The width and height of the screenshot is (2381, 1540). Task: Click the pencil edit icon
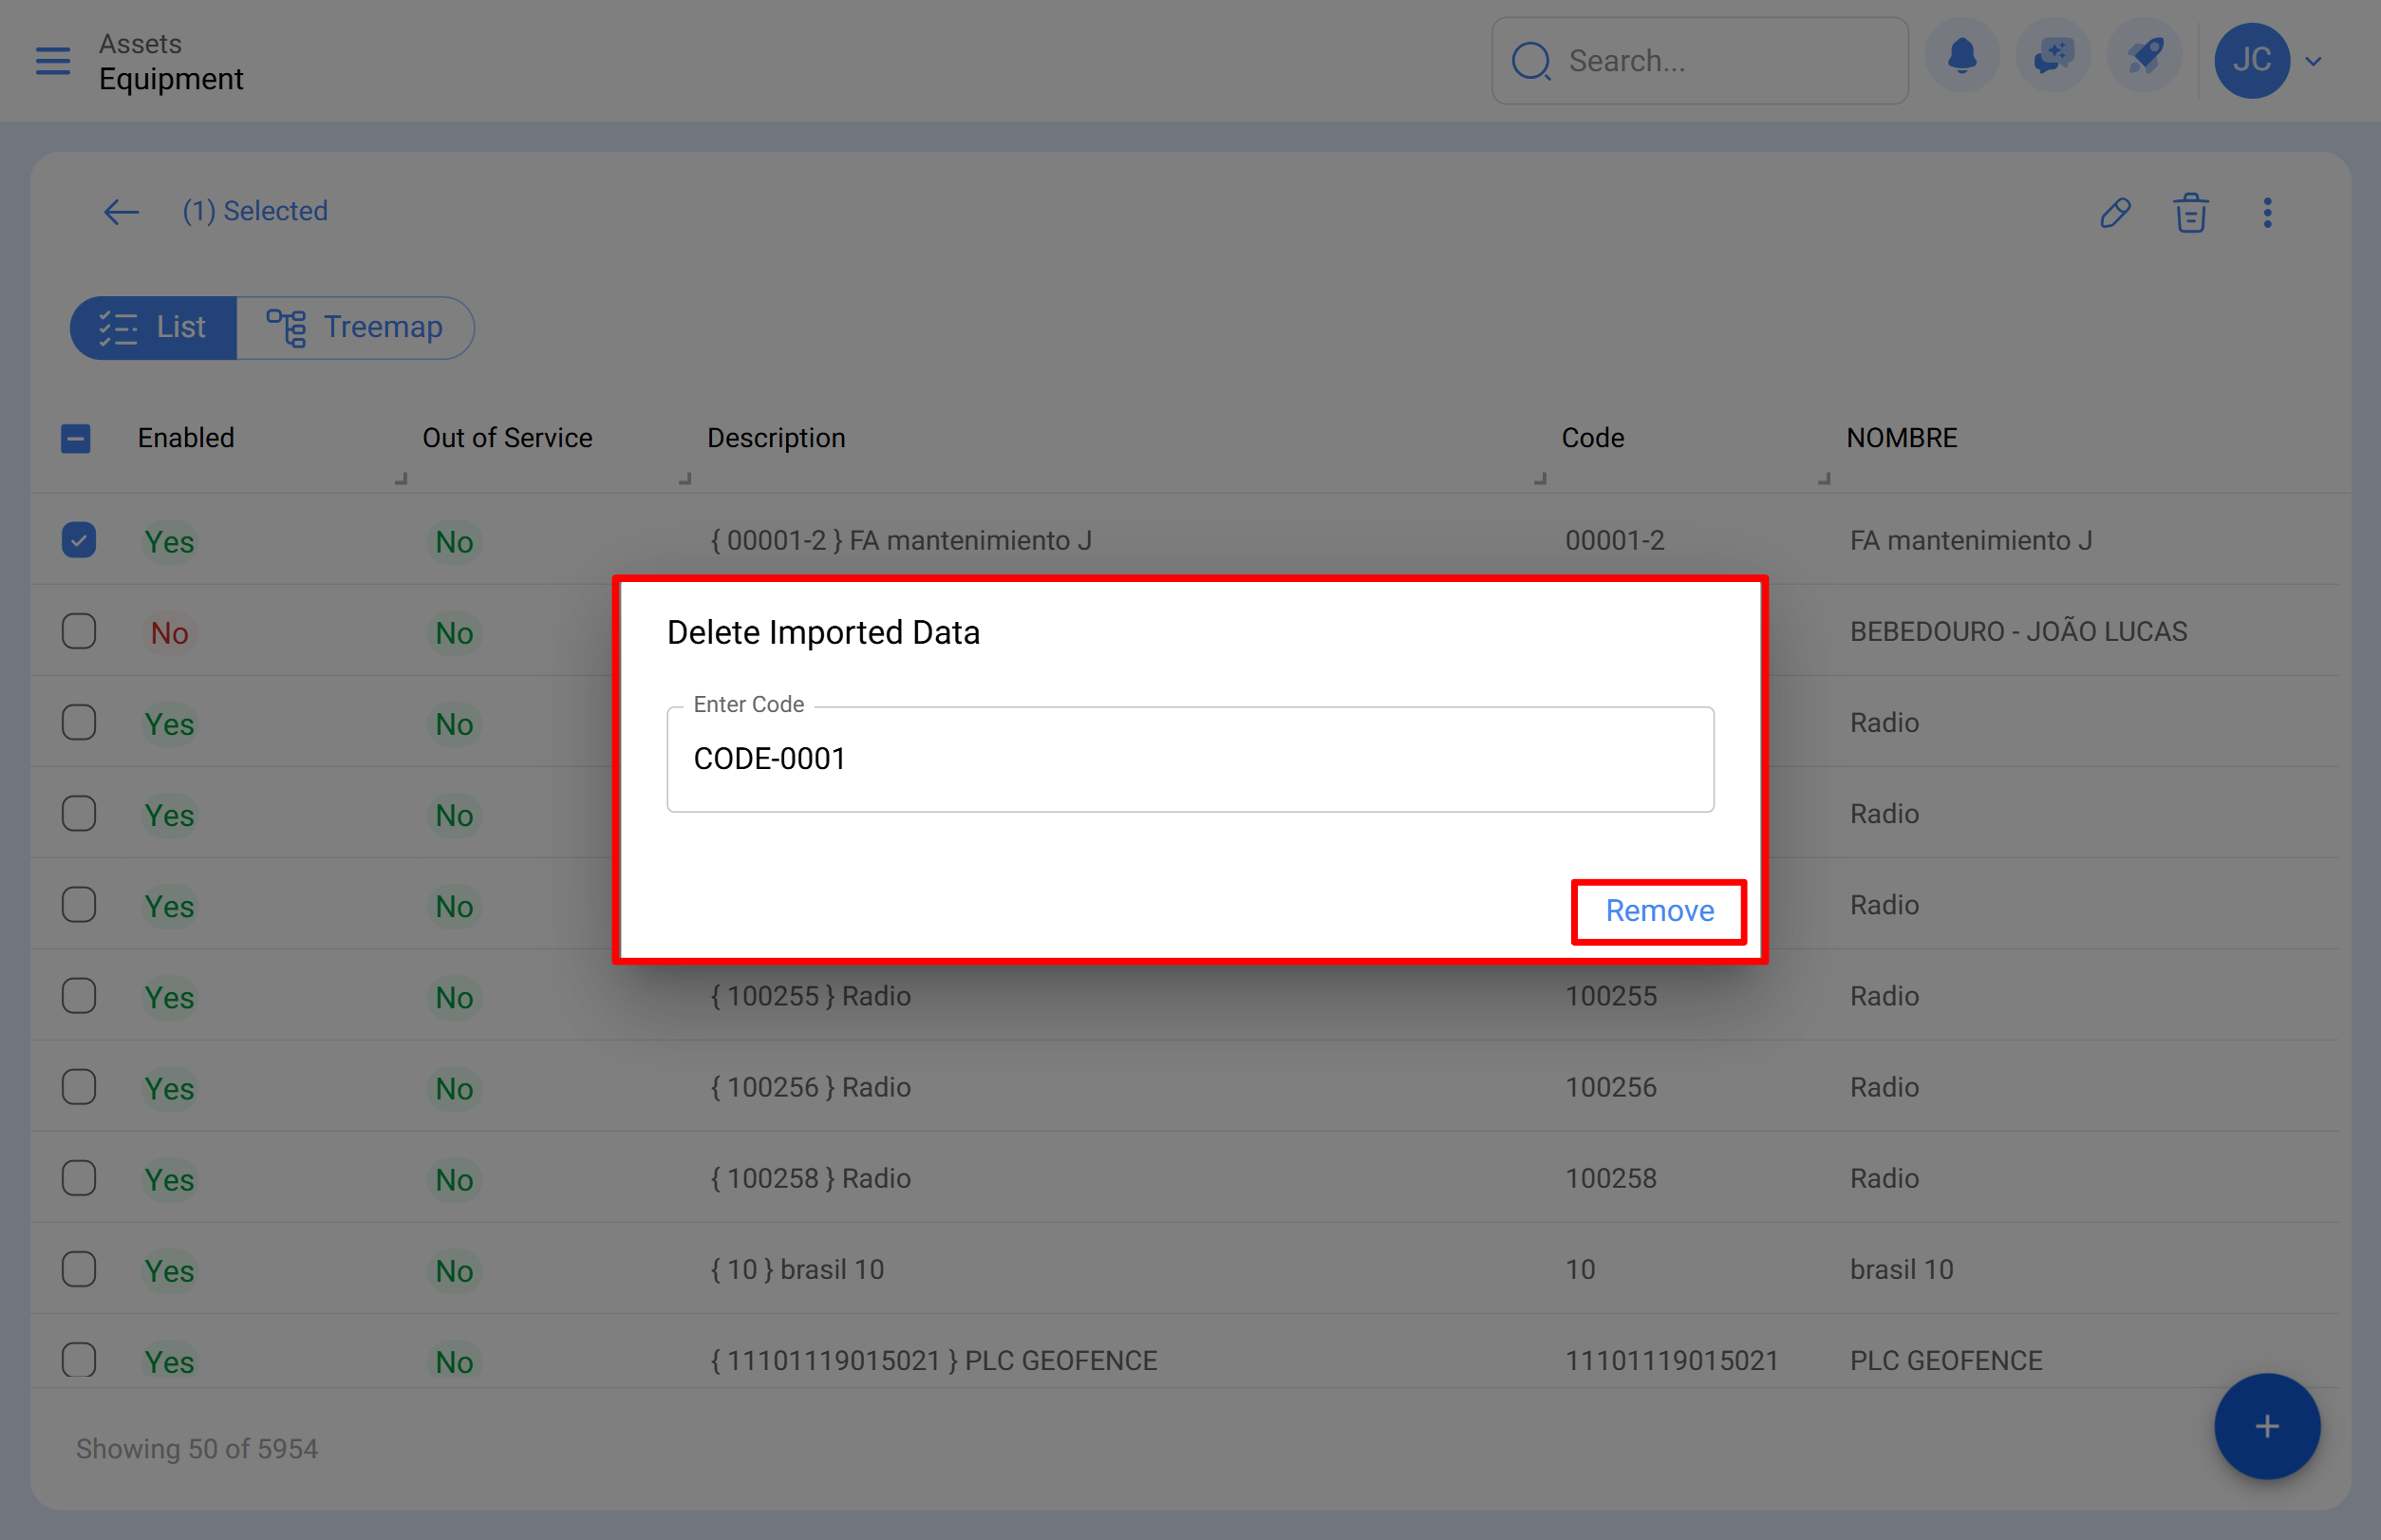click(2115, 212)
